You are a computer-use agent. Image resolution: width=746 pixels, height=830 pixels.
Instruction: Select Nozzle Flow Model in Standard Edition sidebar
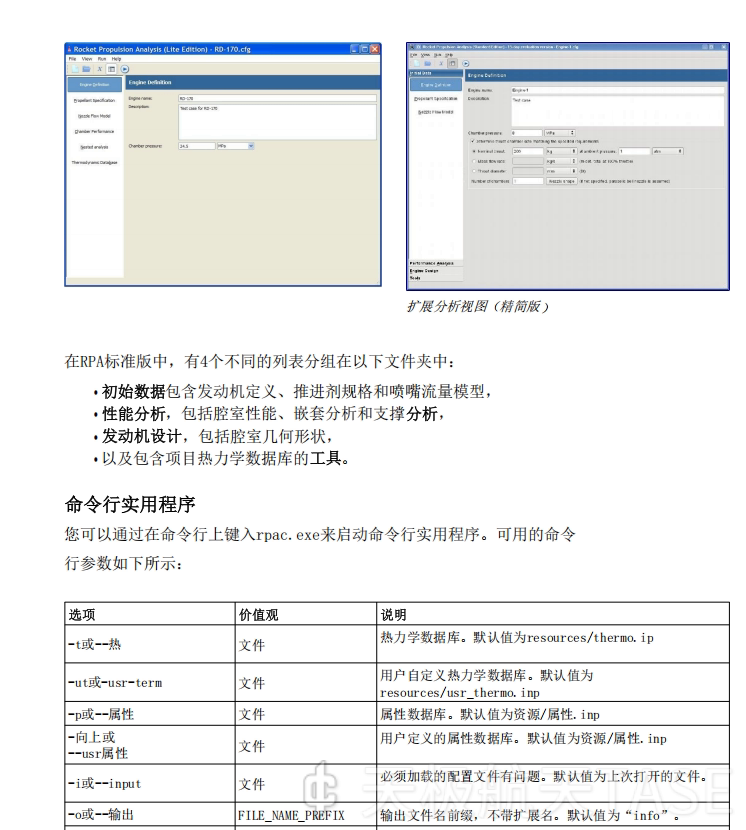(x=436, y=112)
